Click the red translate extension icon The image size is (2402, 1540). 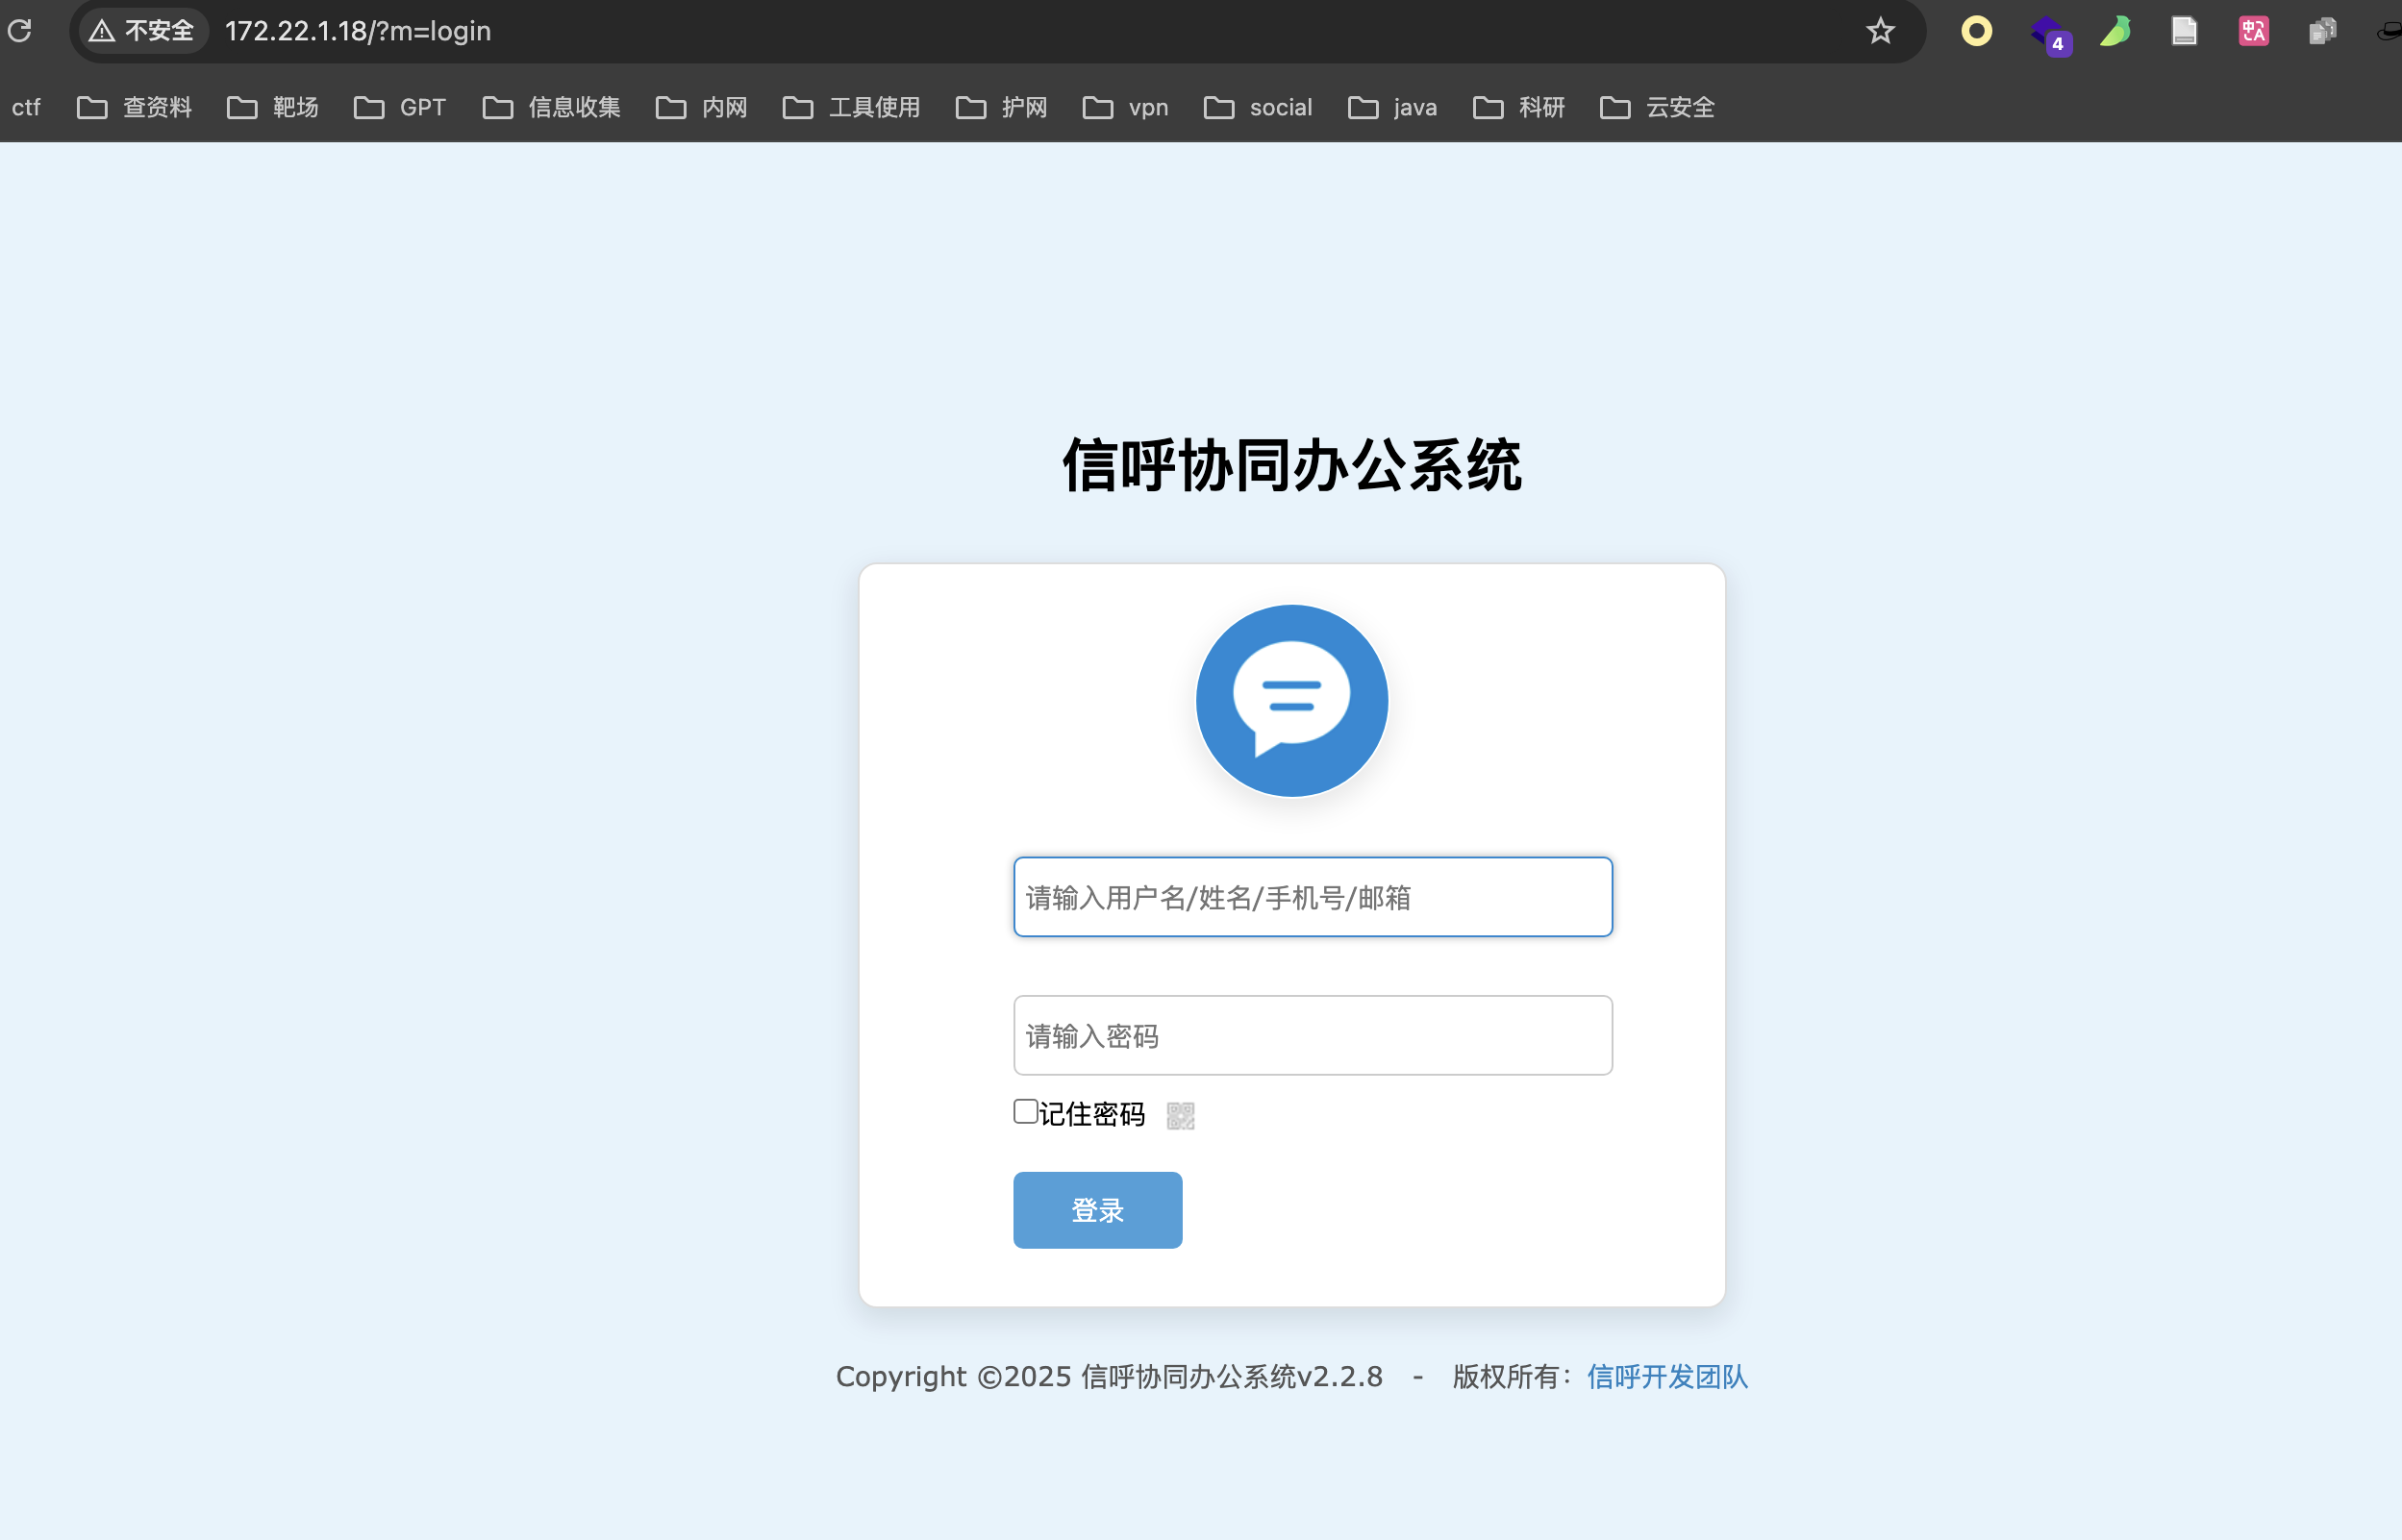pos(2253,31)
